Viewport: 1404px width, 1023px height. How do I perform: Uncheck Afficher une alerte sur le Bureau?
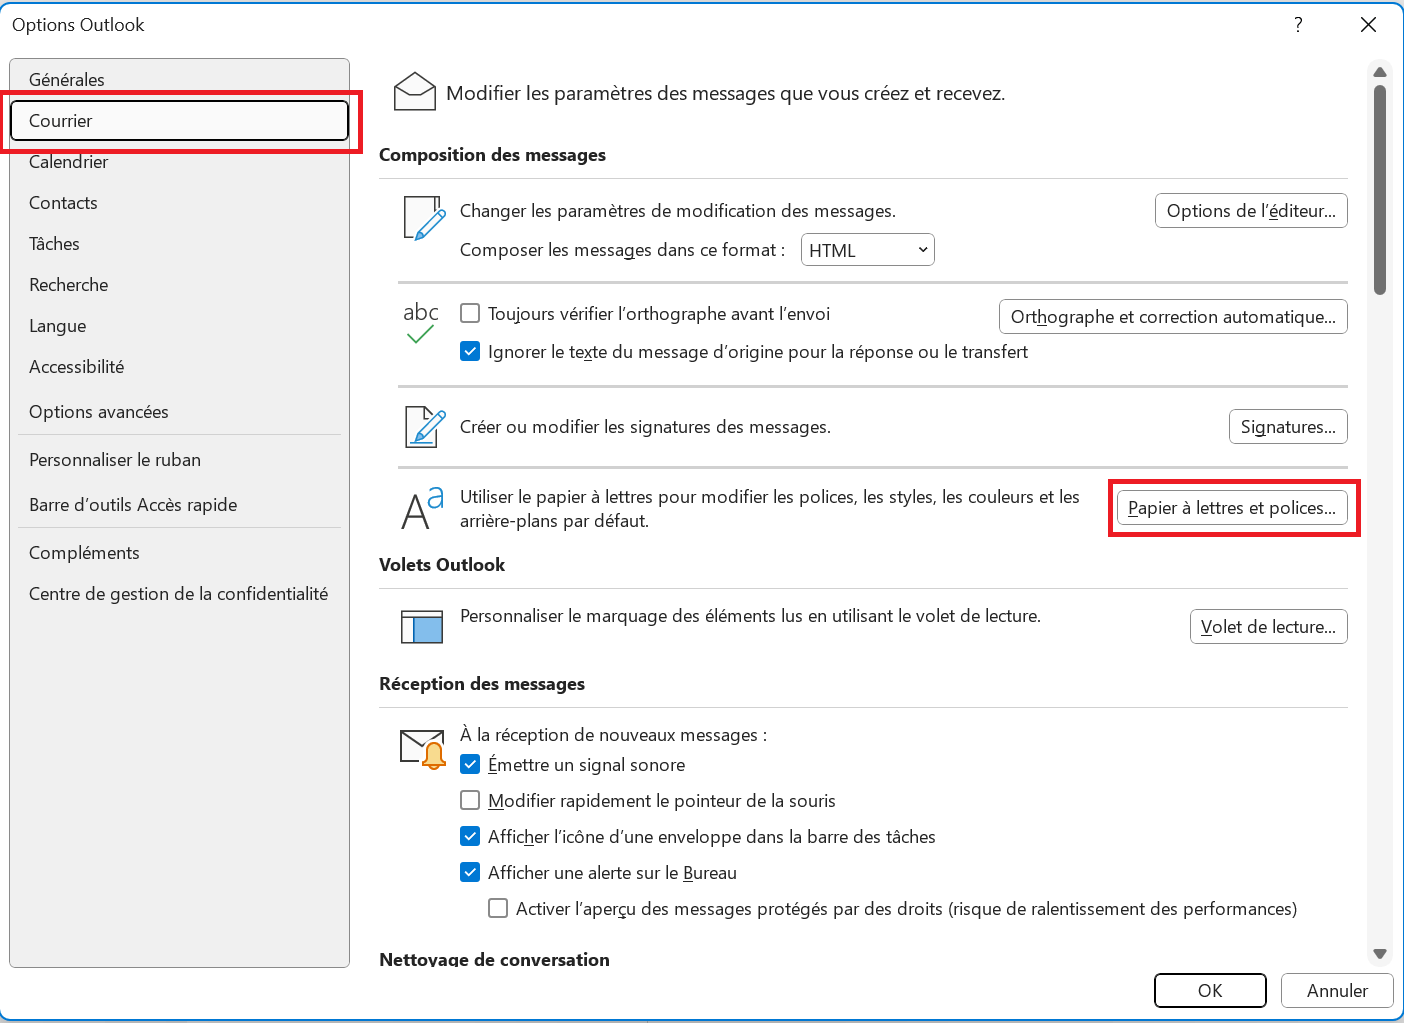click(x=470, y=872)
